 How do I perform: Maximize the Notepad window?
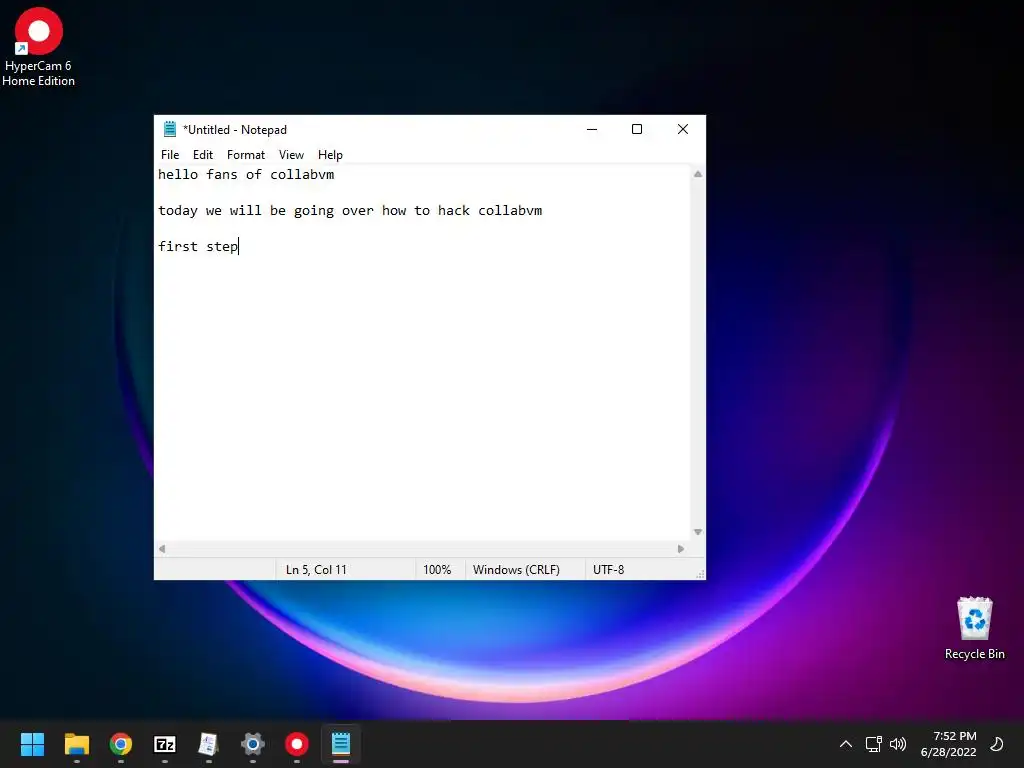coord(637,129)
